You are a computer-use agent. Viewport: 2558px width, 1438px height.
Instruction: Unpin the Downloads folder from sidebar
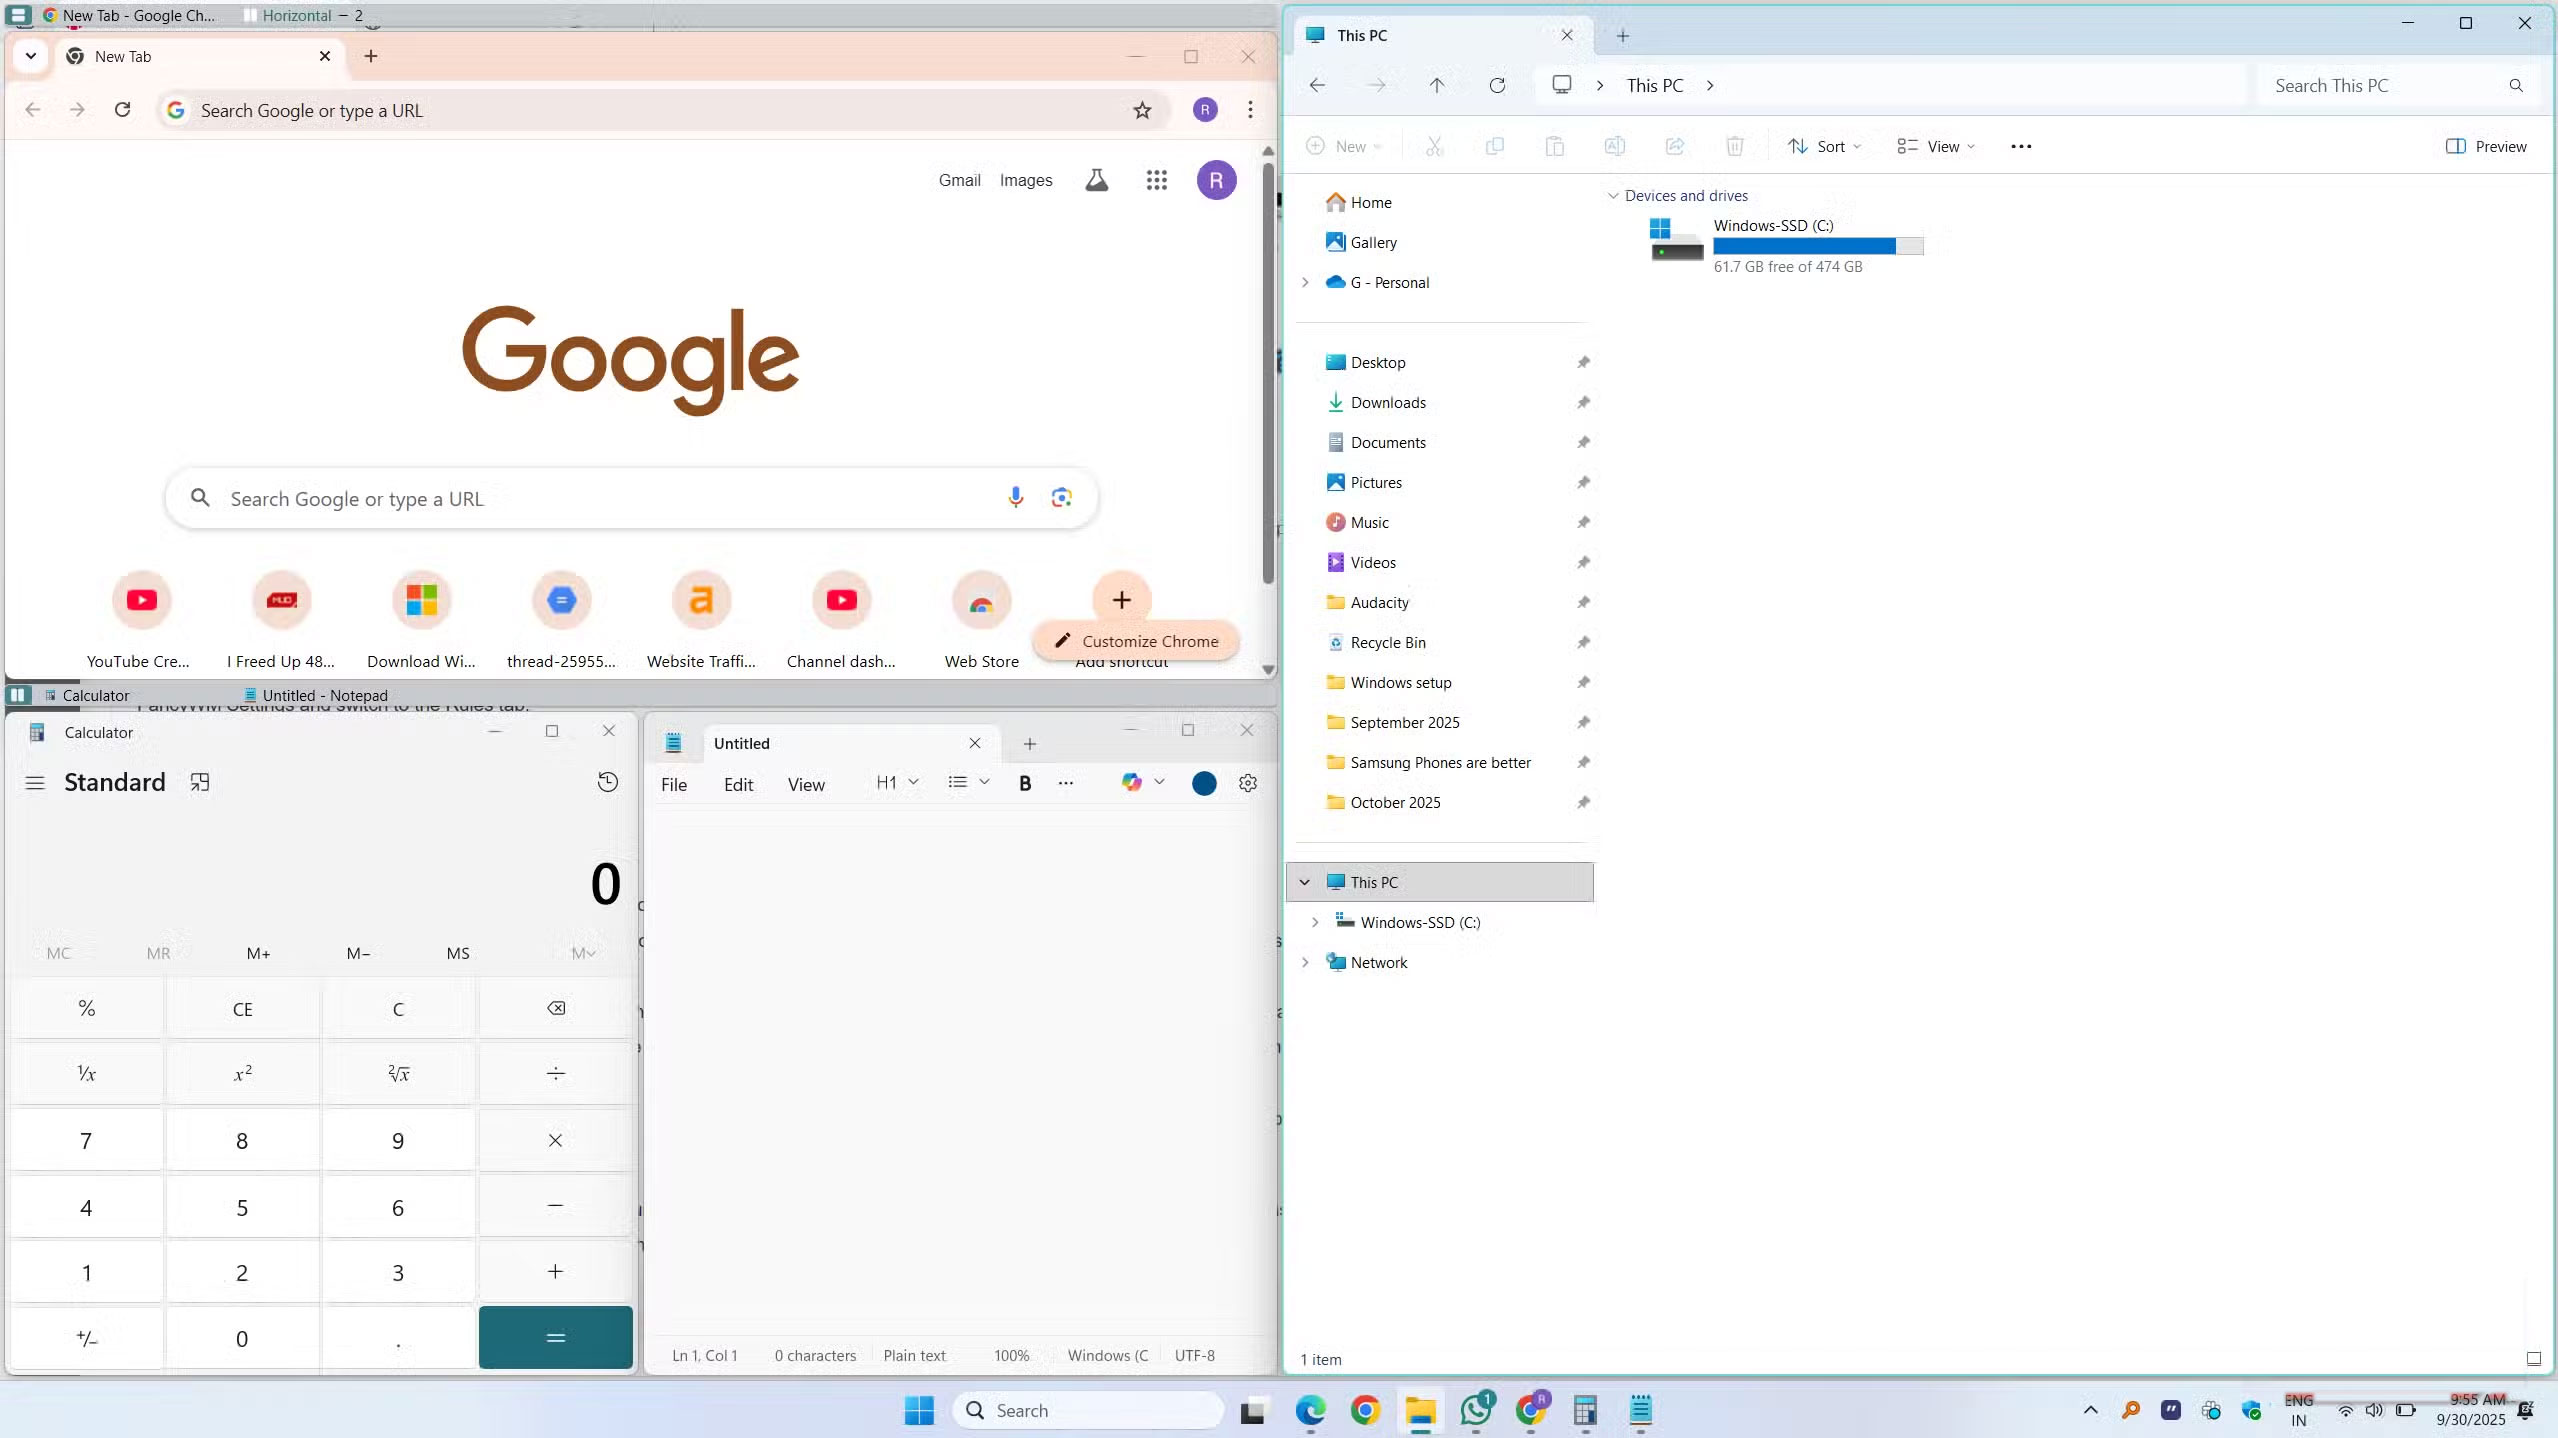point(1582,402)
